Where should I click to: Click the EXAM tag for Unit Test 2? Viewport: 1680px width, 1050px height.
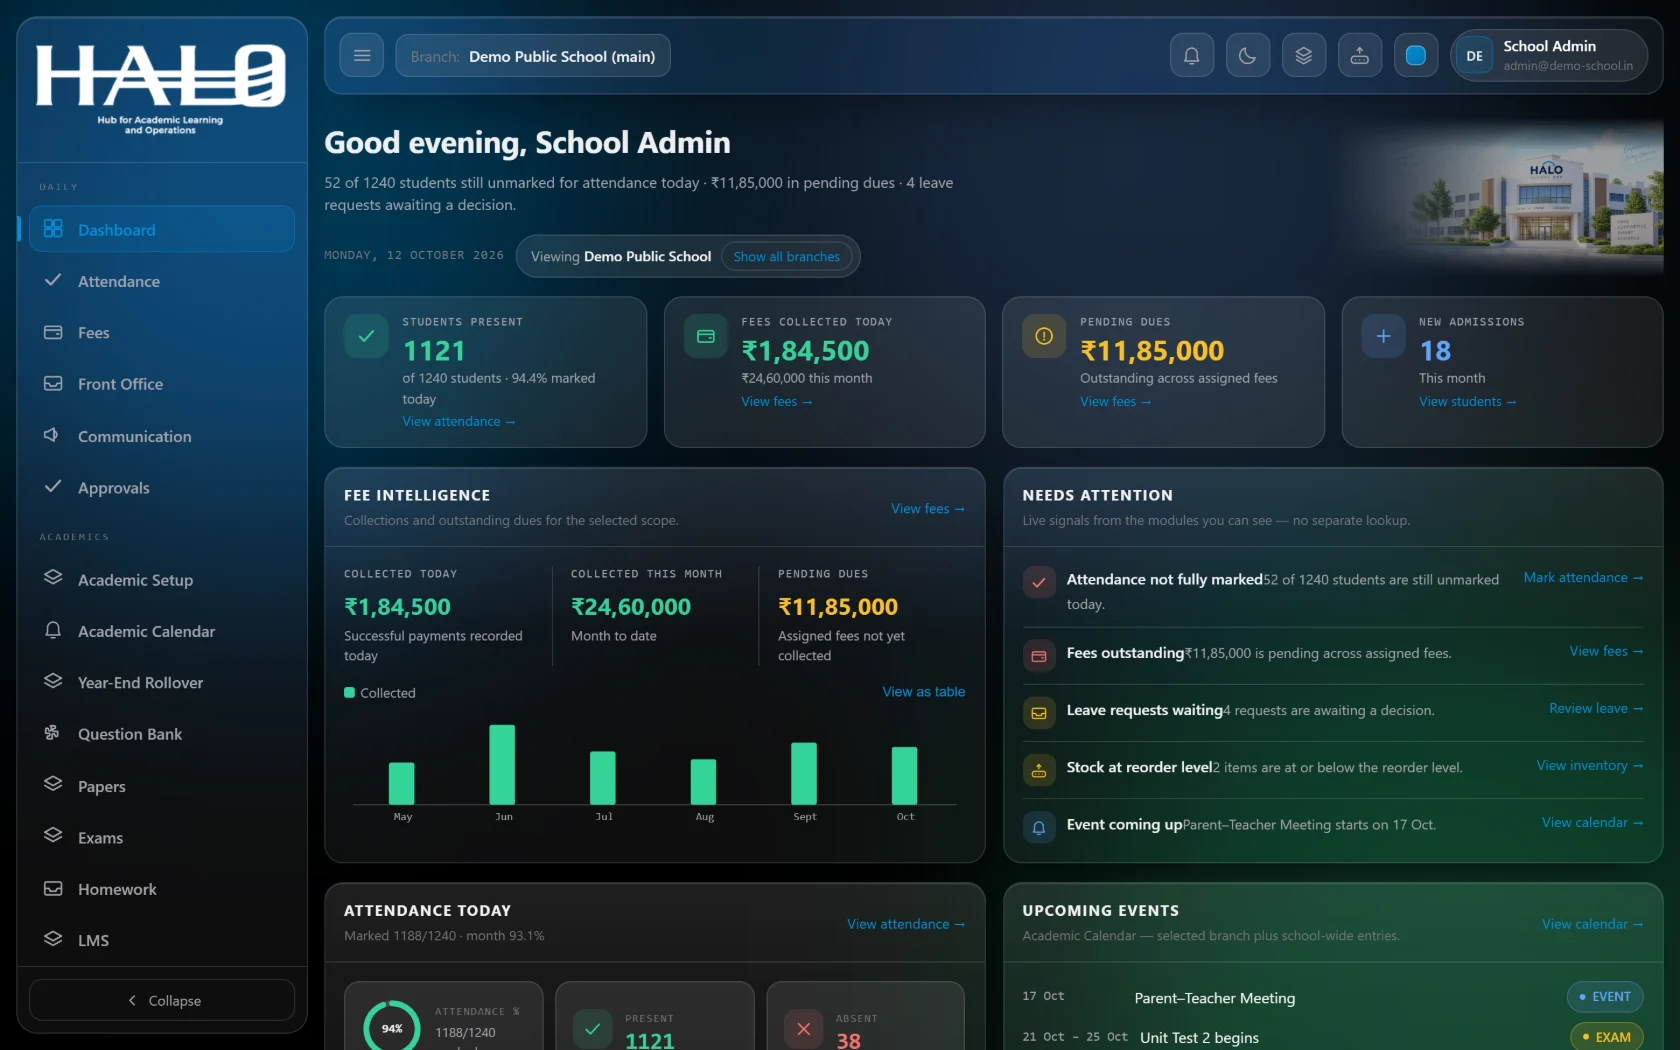1607,1037
